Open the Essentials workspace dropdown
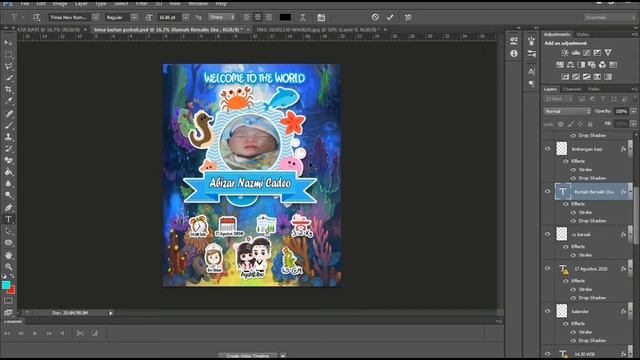Viewport: 640px width, 360px height. (610, 17)
